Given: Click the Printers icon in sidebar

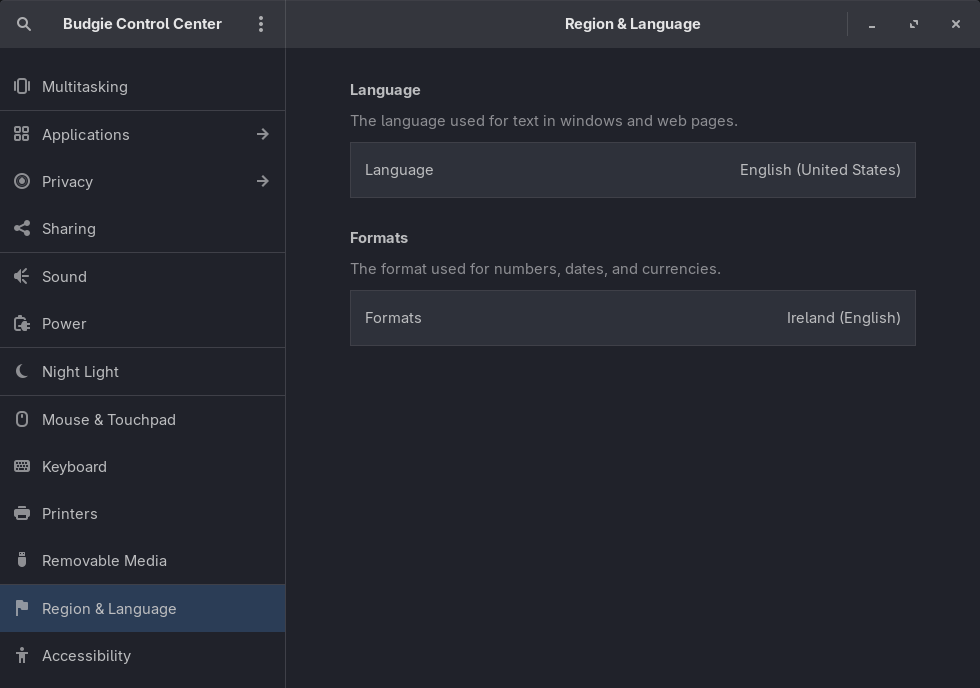Looking at the screenshot, I should [22, 514].
